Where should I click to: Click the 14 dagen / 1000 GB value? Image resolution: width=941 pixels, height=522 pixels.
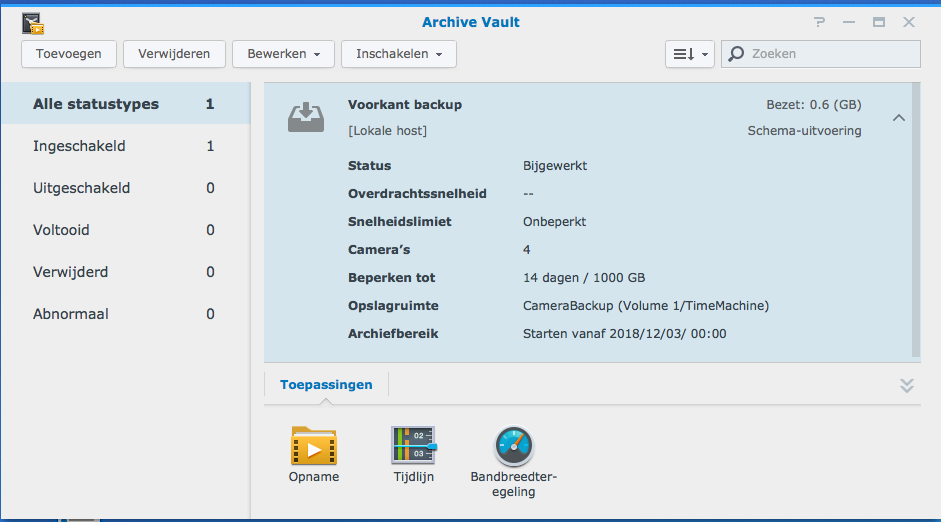584,278
